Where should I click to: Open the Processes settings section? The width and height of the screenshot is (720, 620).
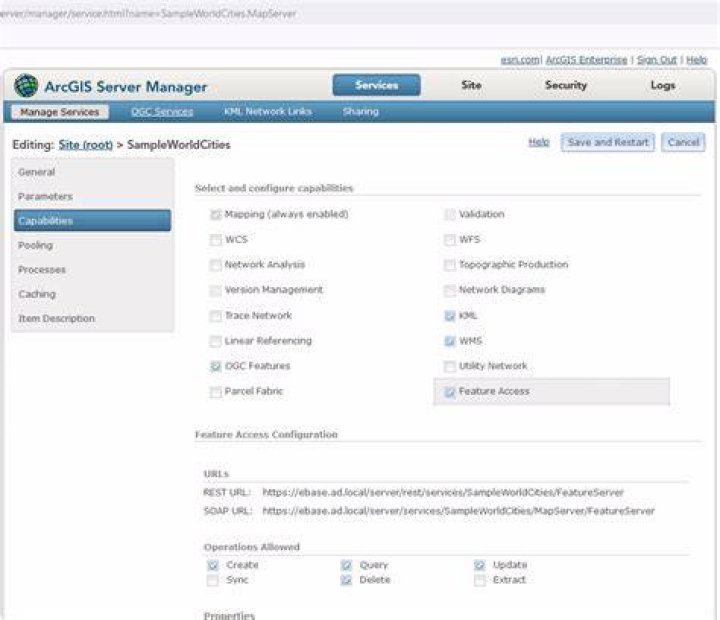pyautogui.click(x=92, y=270)
